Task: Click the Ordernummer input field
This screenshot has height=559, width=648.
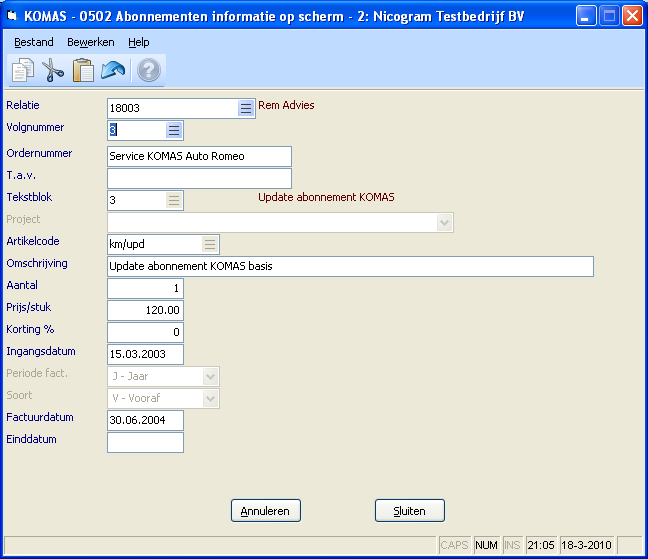Action: point(199,156)
